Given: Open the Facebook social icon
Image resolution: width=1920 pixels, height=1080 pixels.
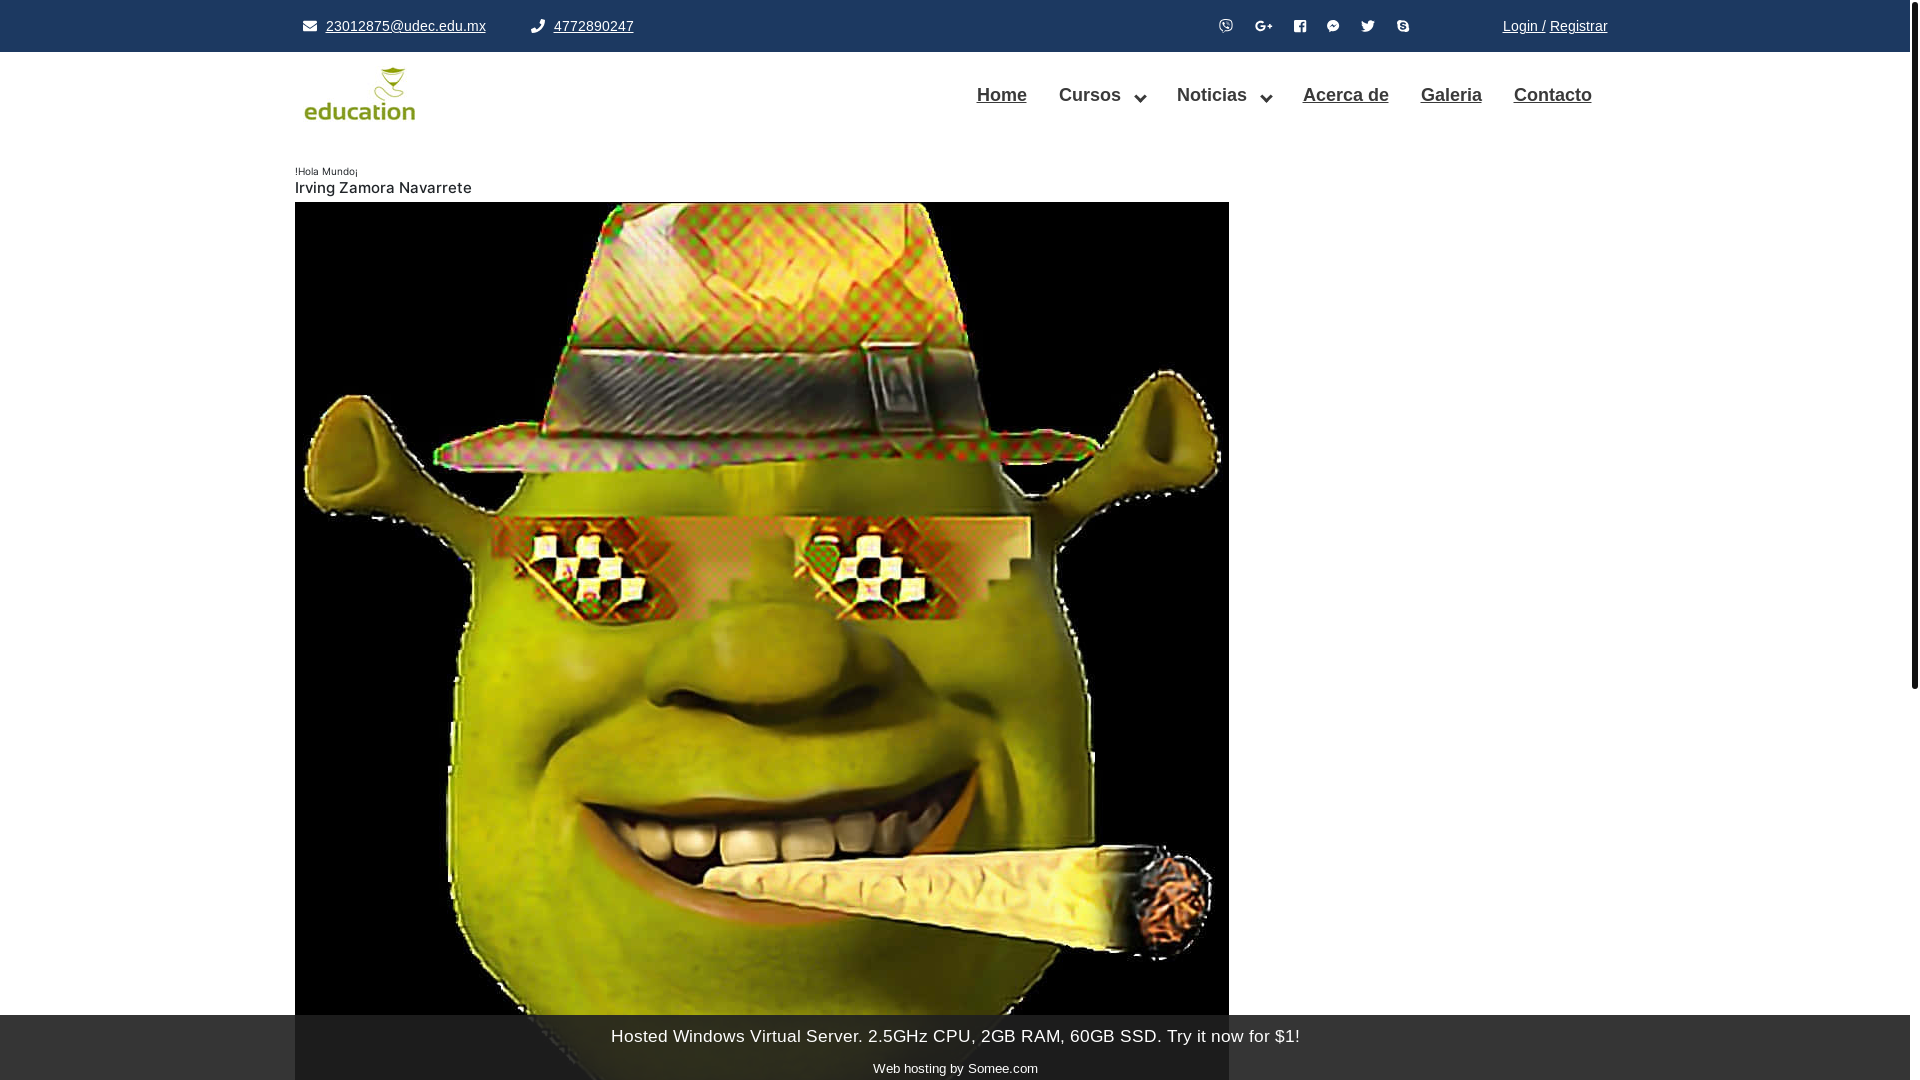Looking at the screenshot, I should click(1300, 26).
